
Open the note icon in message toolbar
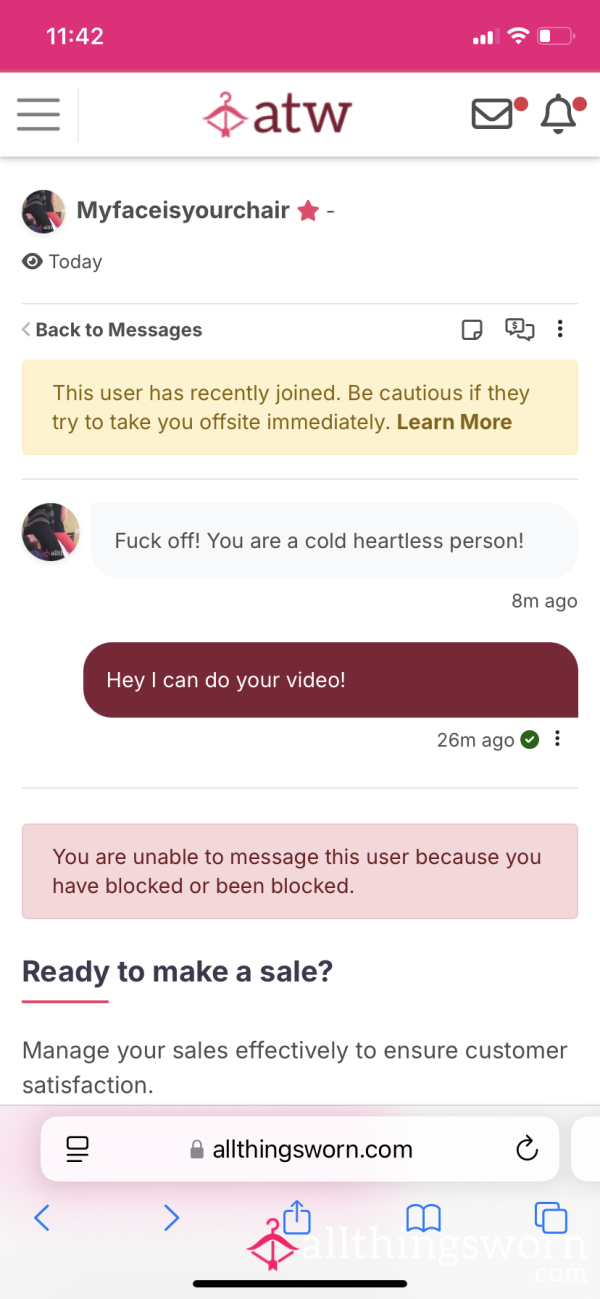(472, 329)
